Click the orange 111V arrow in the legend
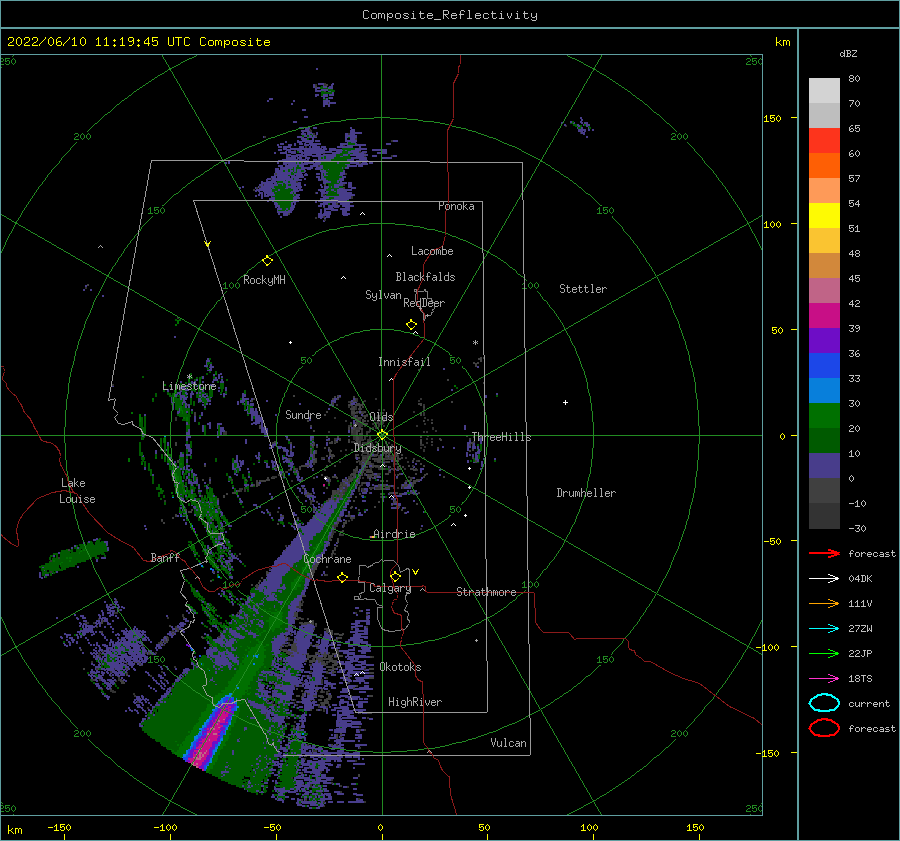The width and height of the screenshot is (900, 841). (824, 603)
